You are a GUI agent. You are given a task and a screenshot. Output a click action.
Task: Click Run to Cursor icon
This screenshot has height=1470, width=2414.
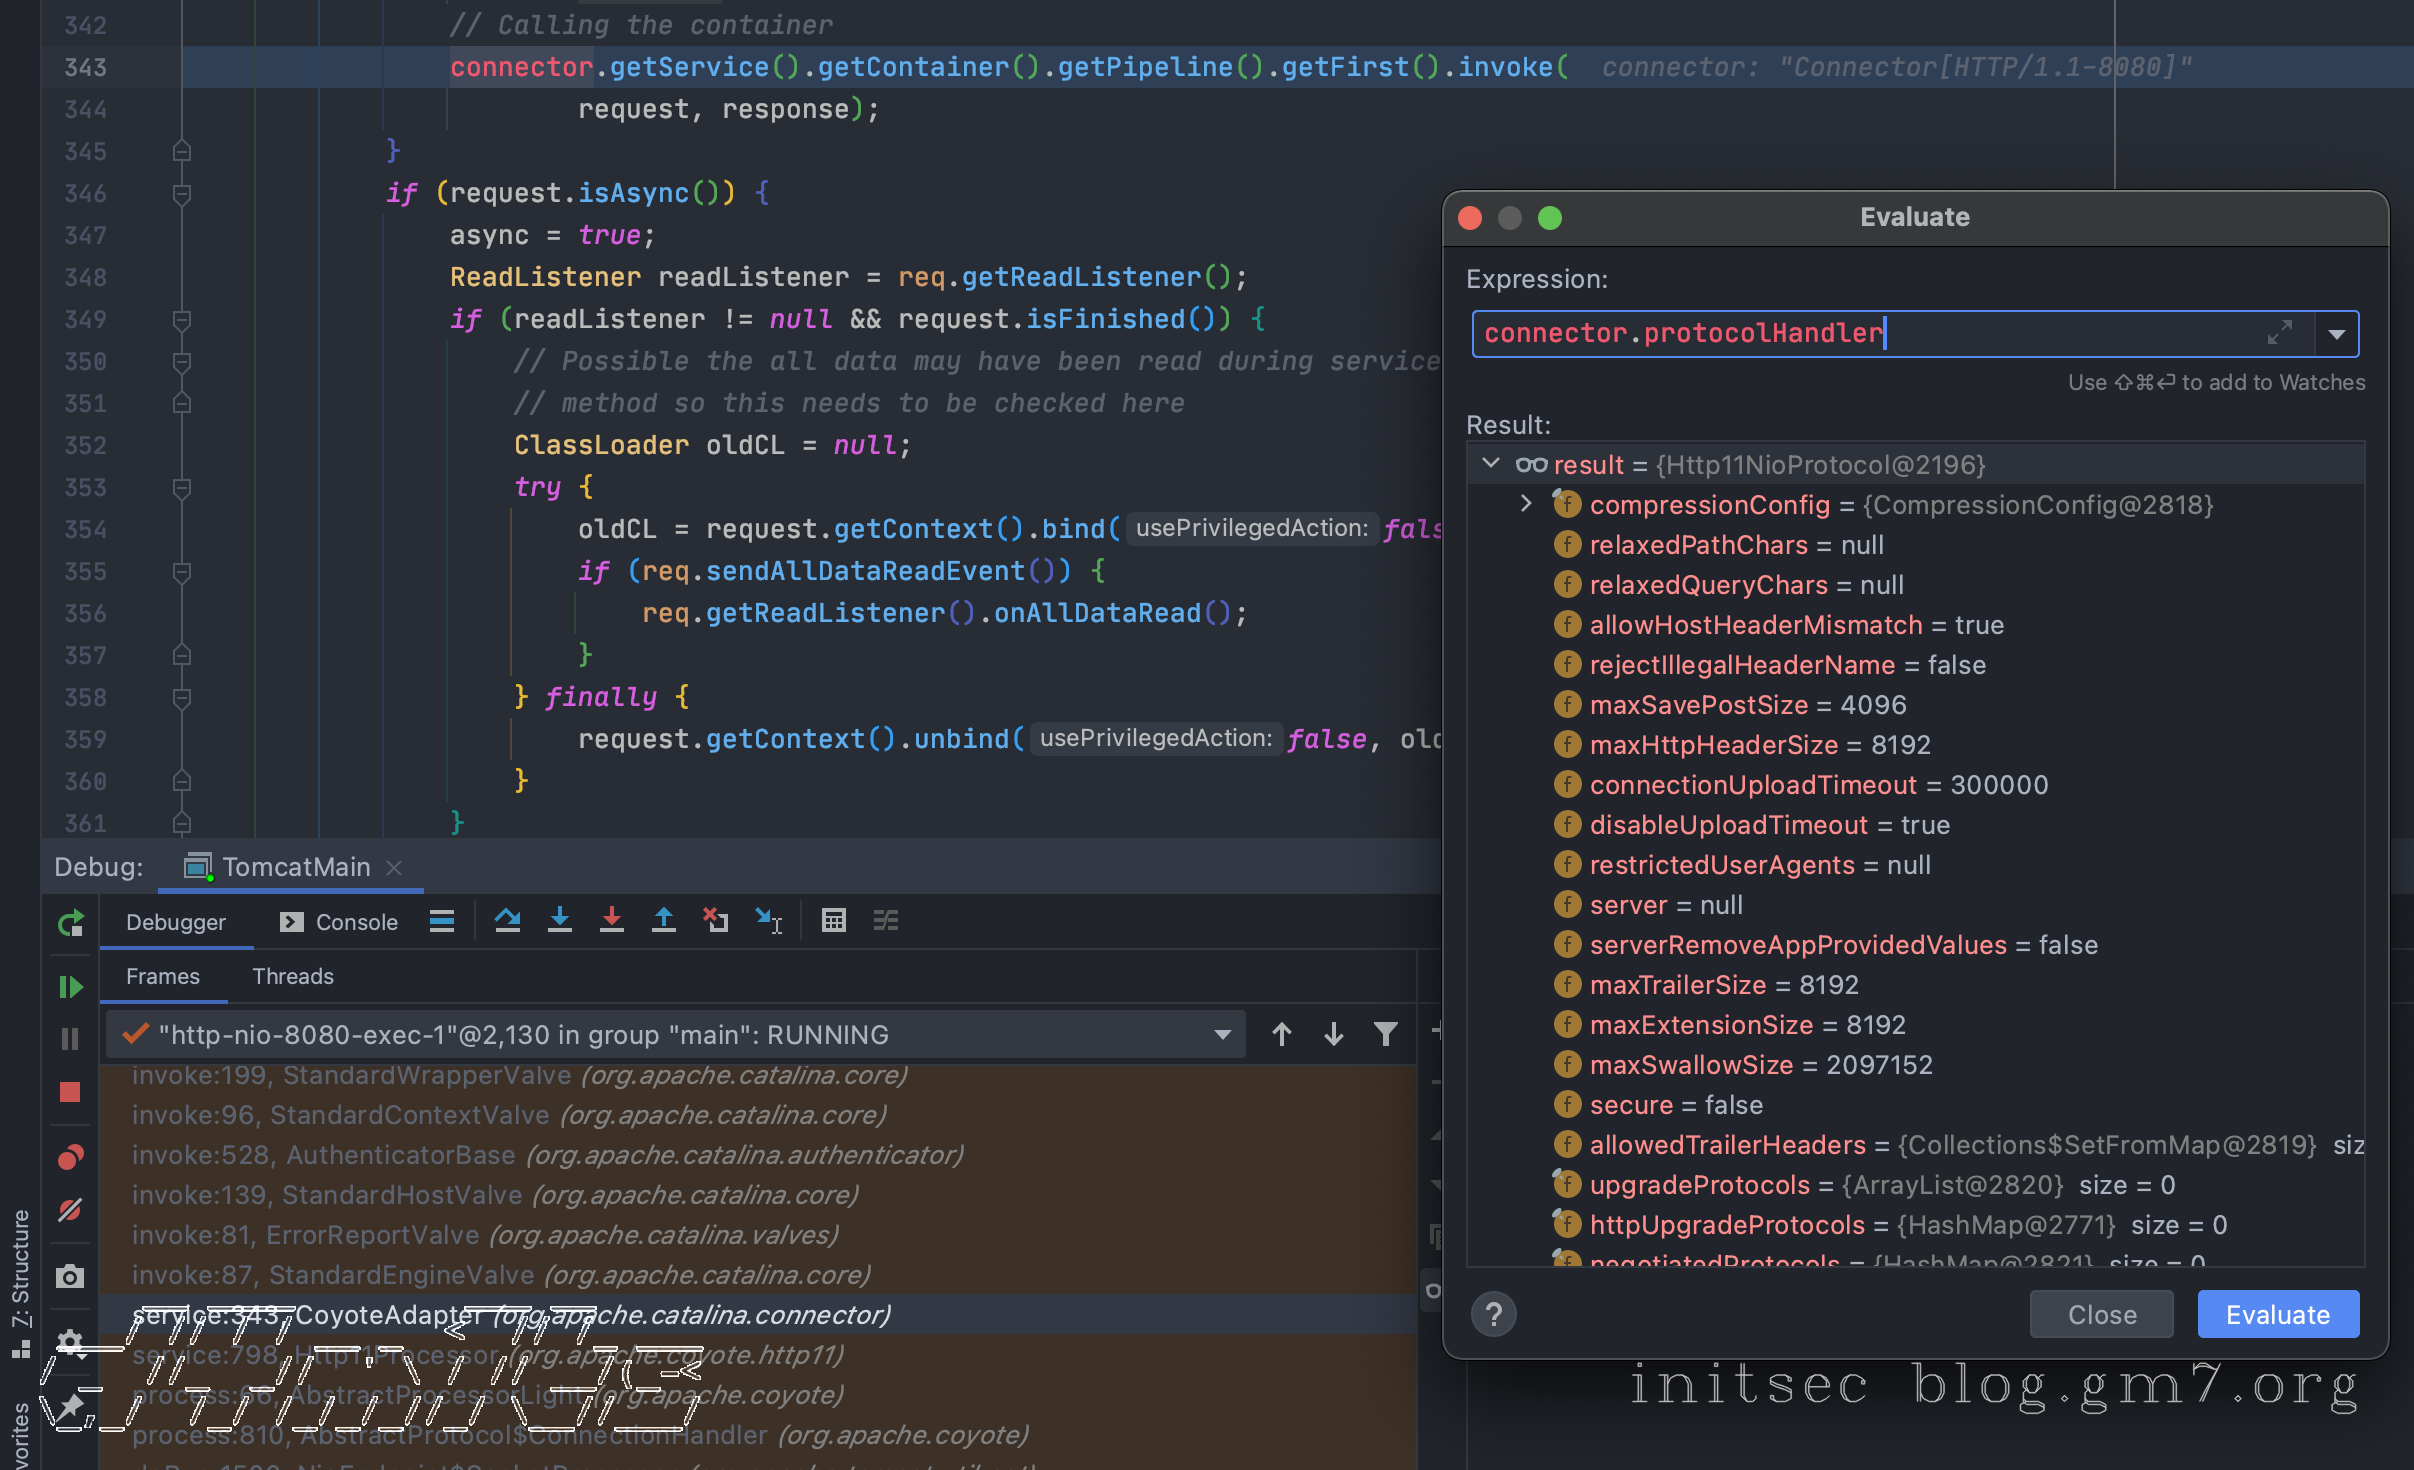768,920
